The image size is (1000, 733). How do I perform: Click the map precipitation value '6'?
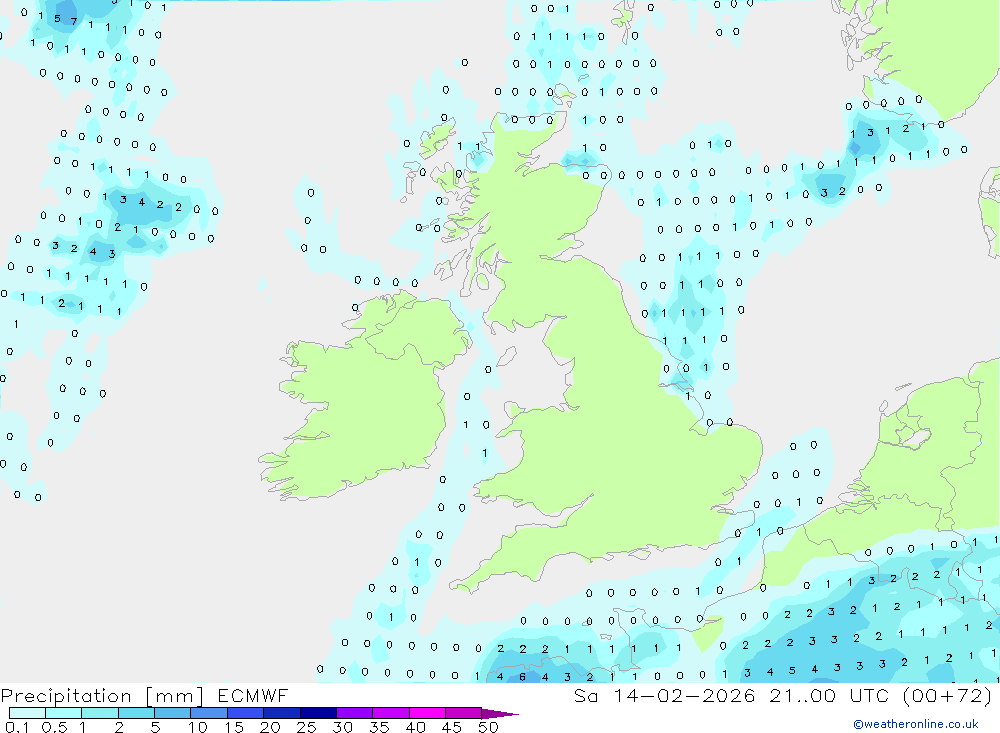pyautogui.click(x=522, y=677)
